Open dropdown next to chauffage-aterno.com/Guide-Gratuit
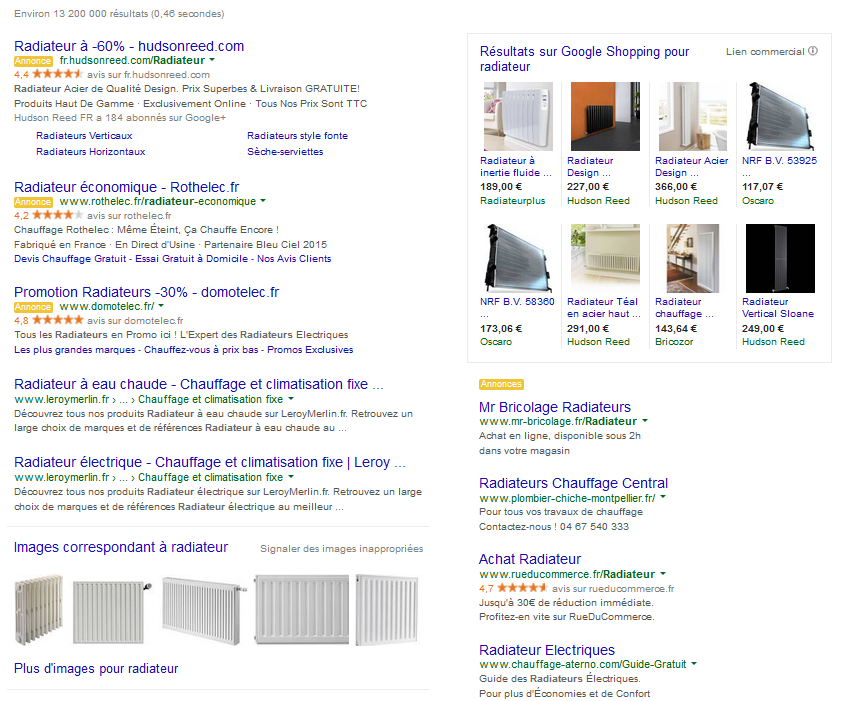The image size is (859, 701). coord(694,664)
